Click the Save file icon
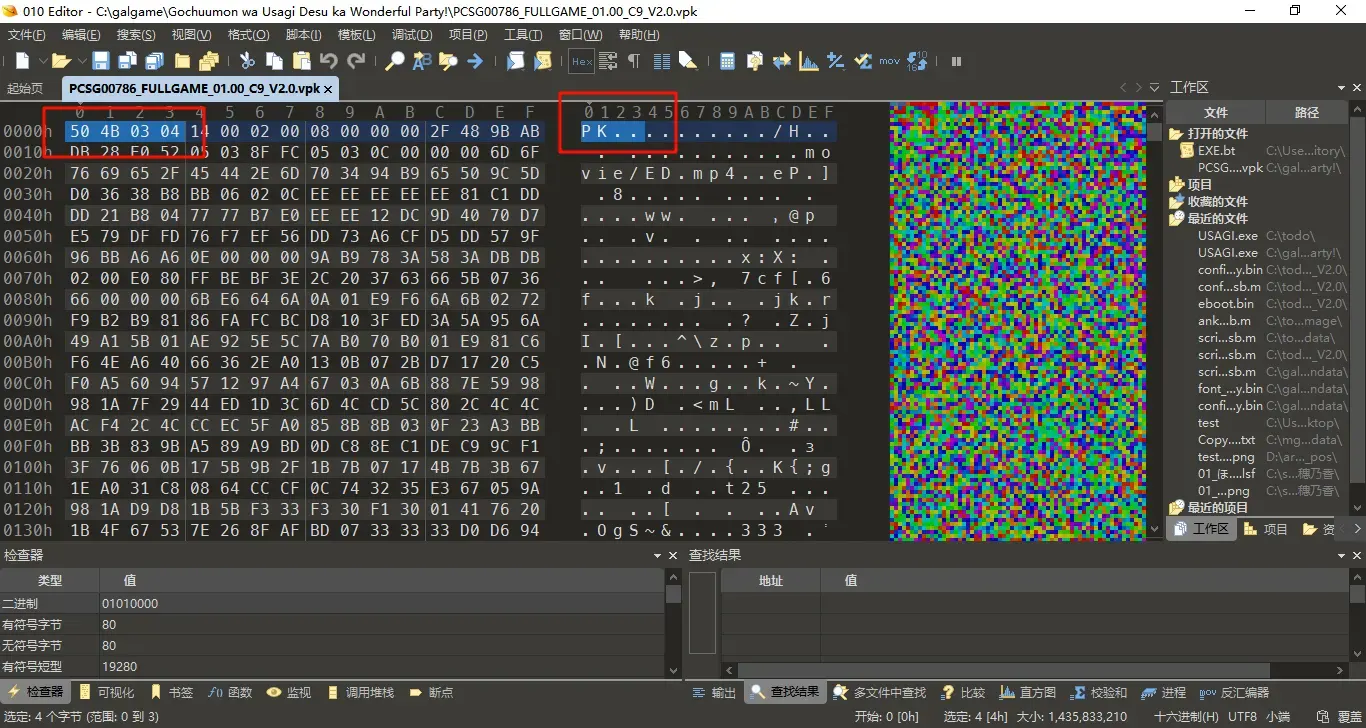This screenshot has width=1366, height=728. pos(100,61)
